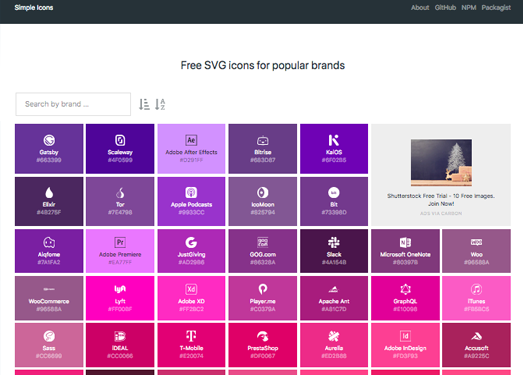
Task: Select the Bit logo icon
Action: pyautogui.click(x=334, y=193)
